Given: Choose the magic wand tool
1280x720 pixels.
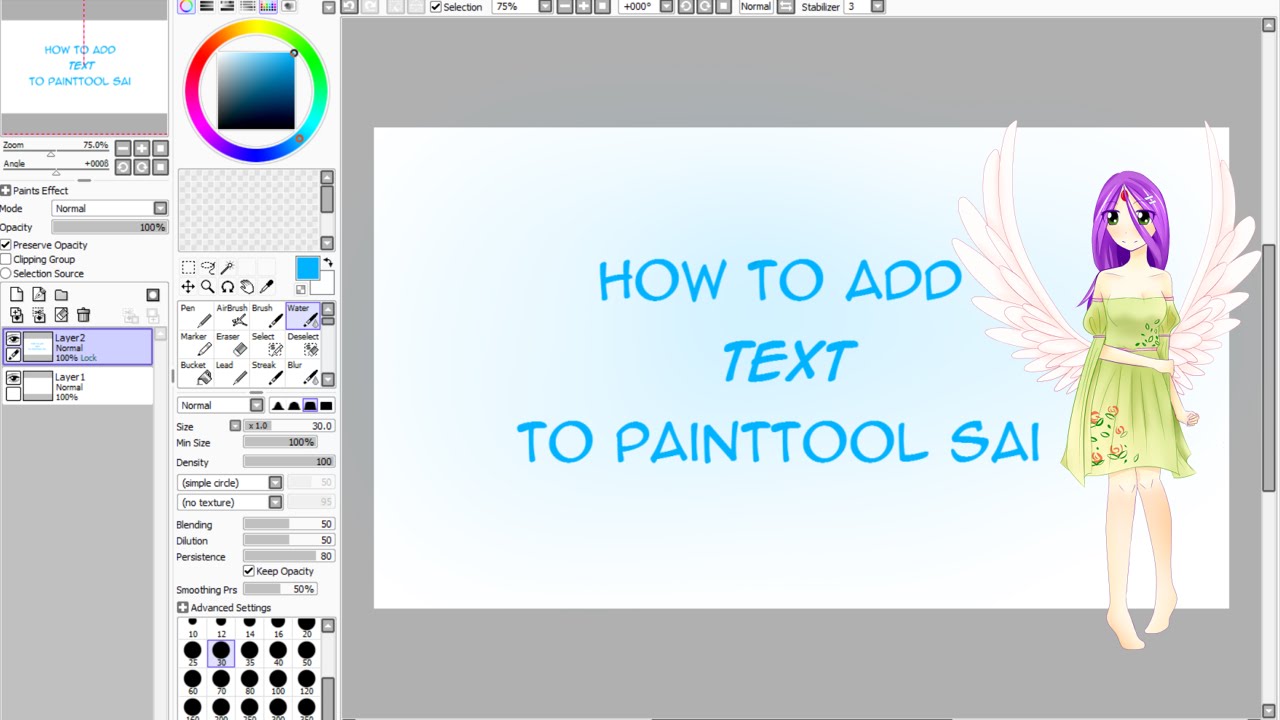Looking at the screenshot, I should point(227,268).
